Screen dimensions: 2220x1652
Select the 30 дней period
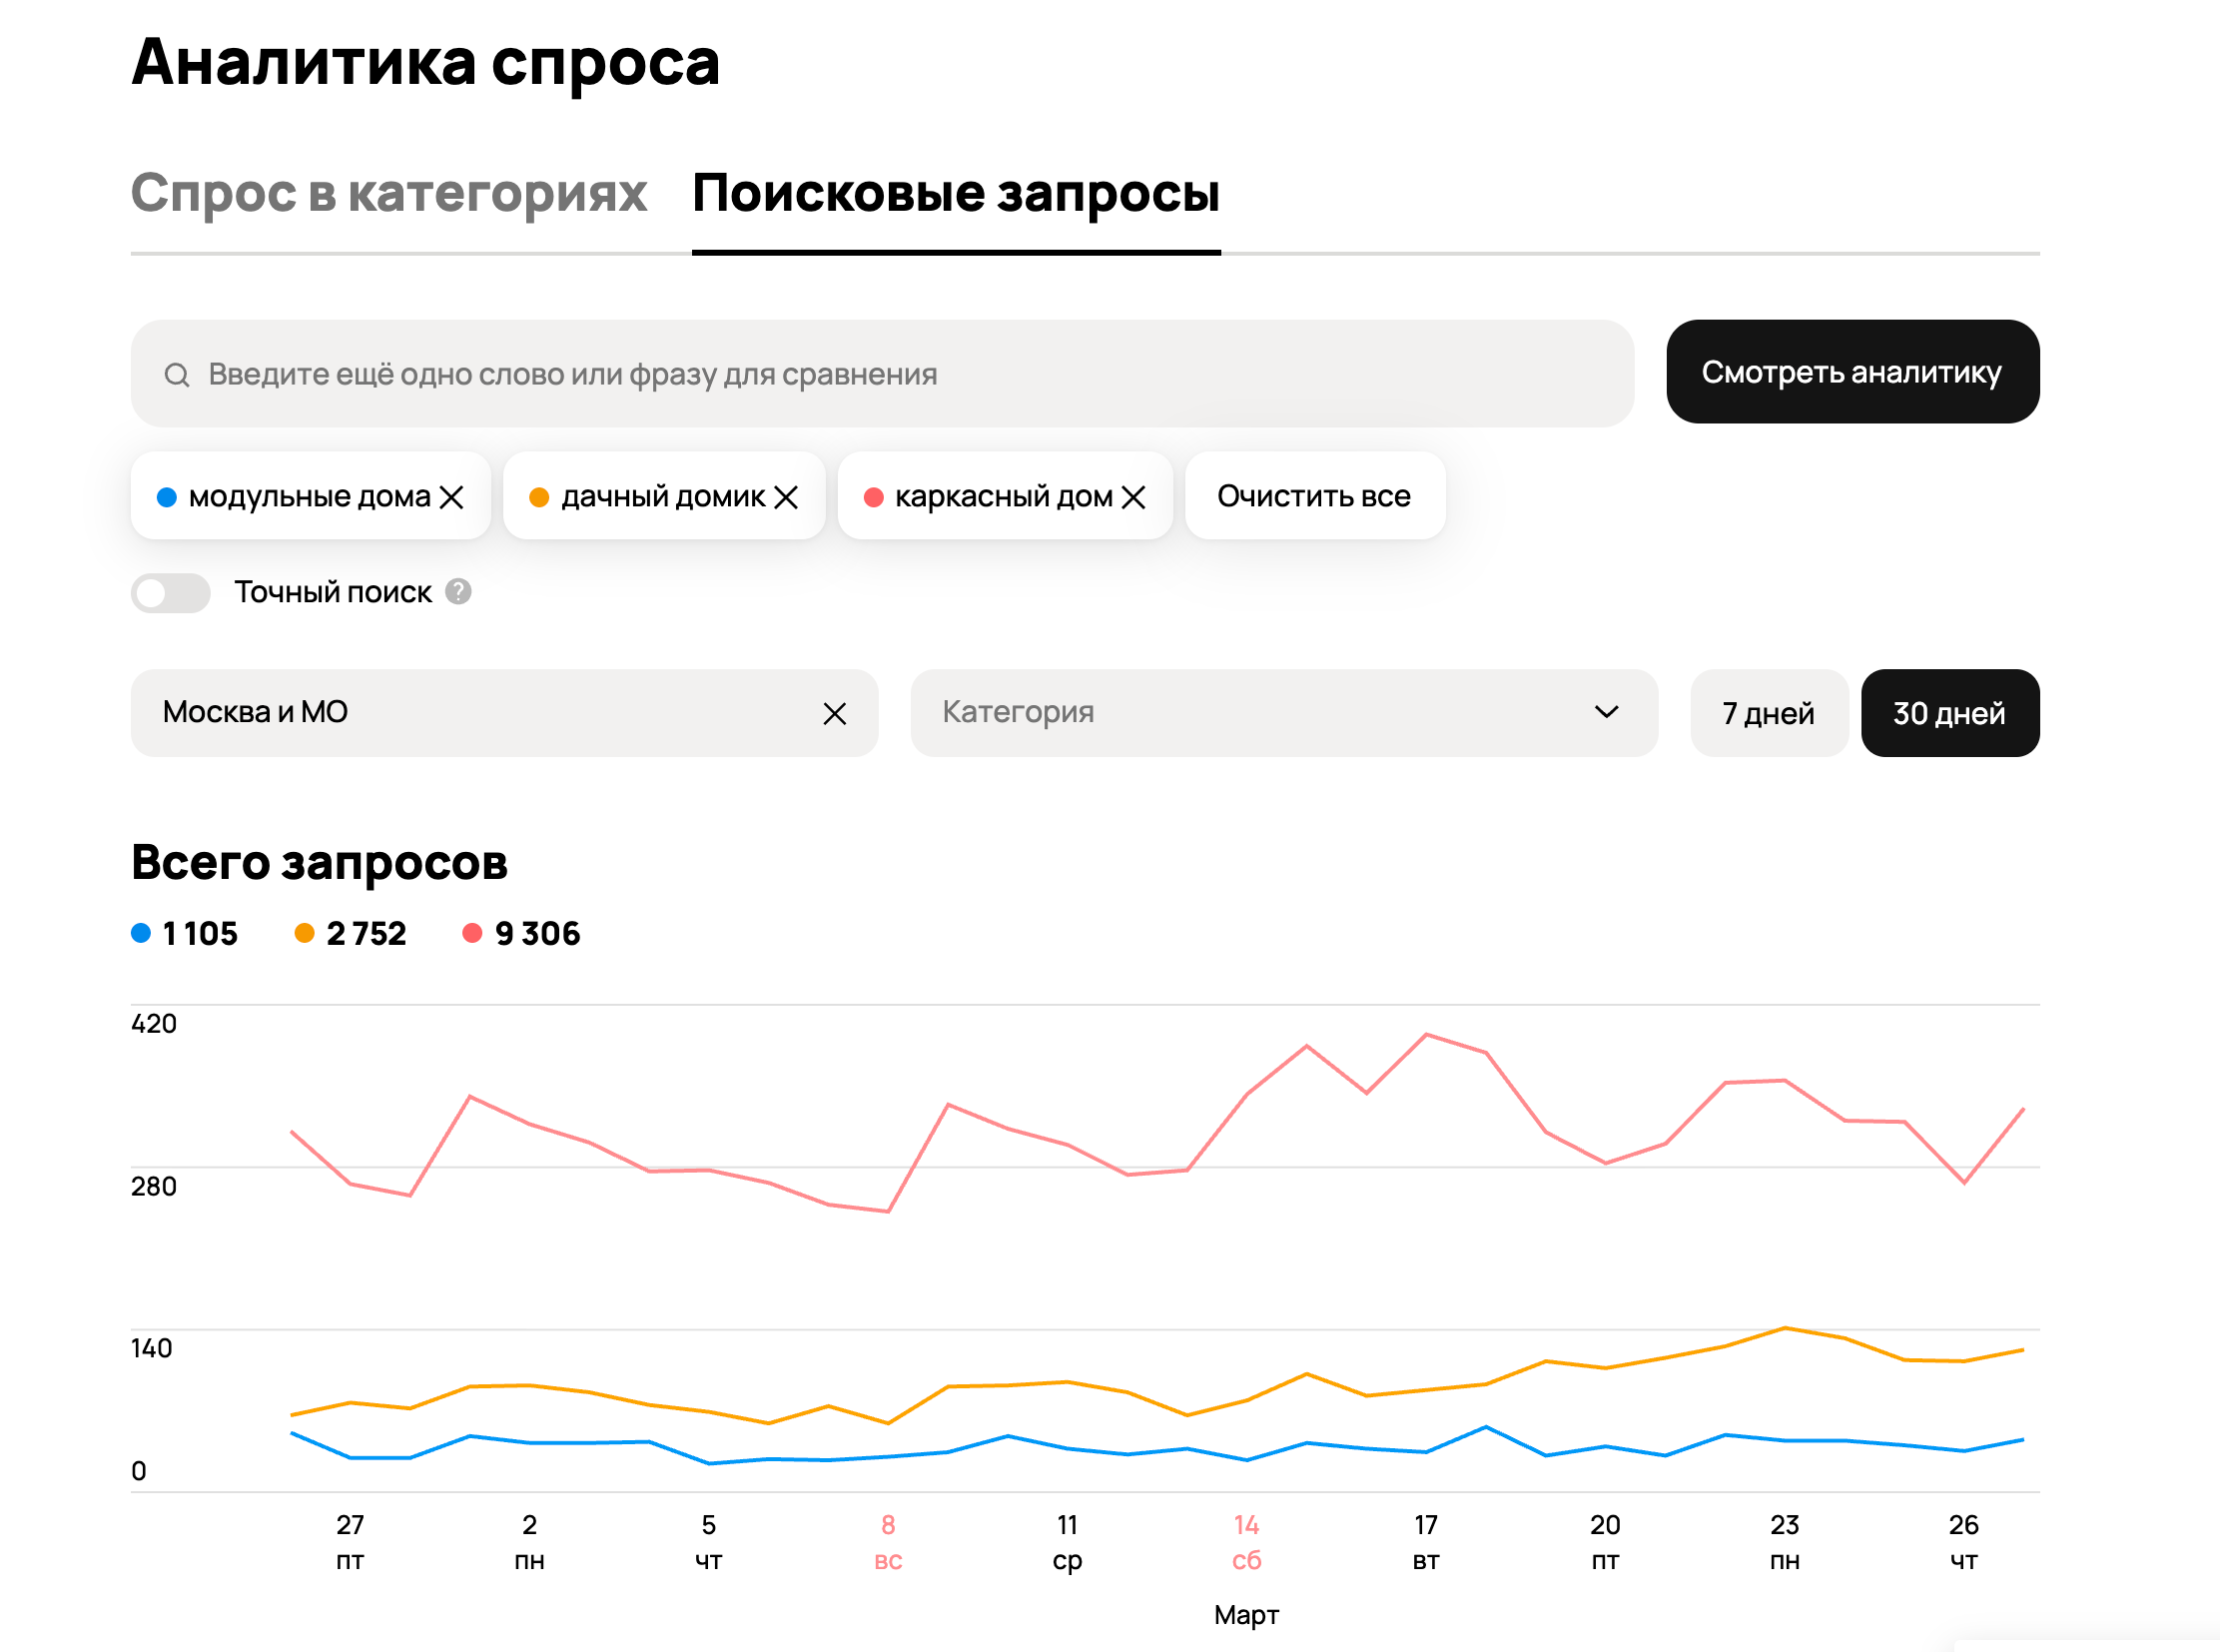click(x=1949, y=713)
